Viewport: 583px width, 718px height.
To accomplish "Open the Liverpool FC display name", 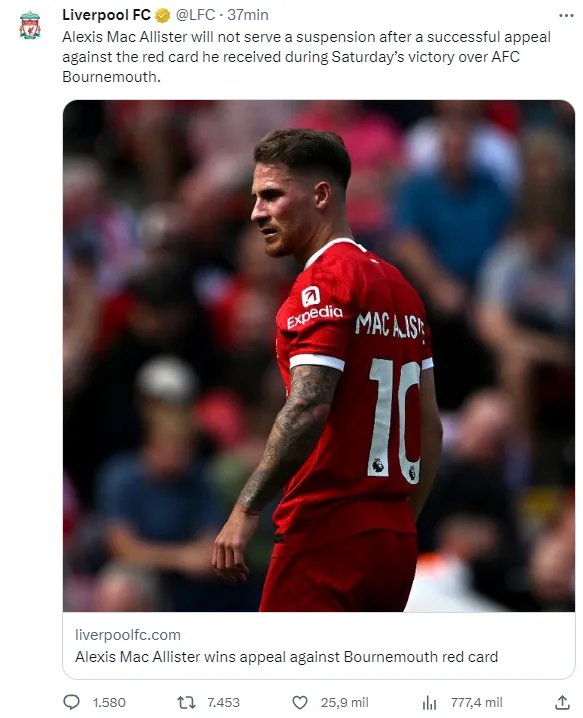I will click(106, 15).
